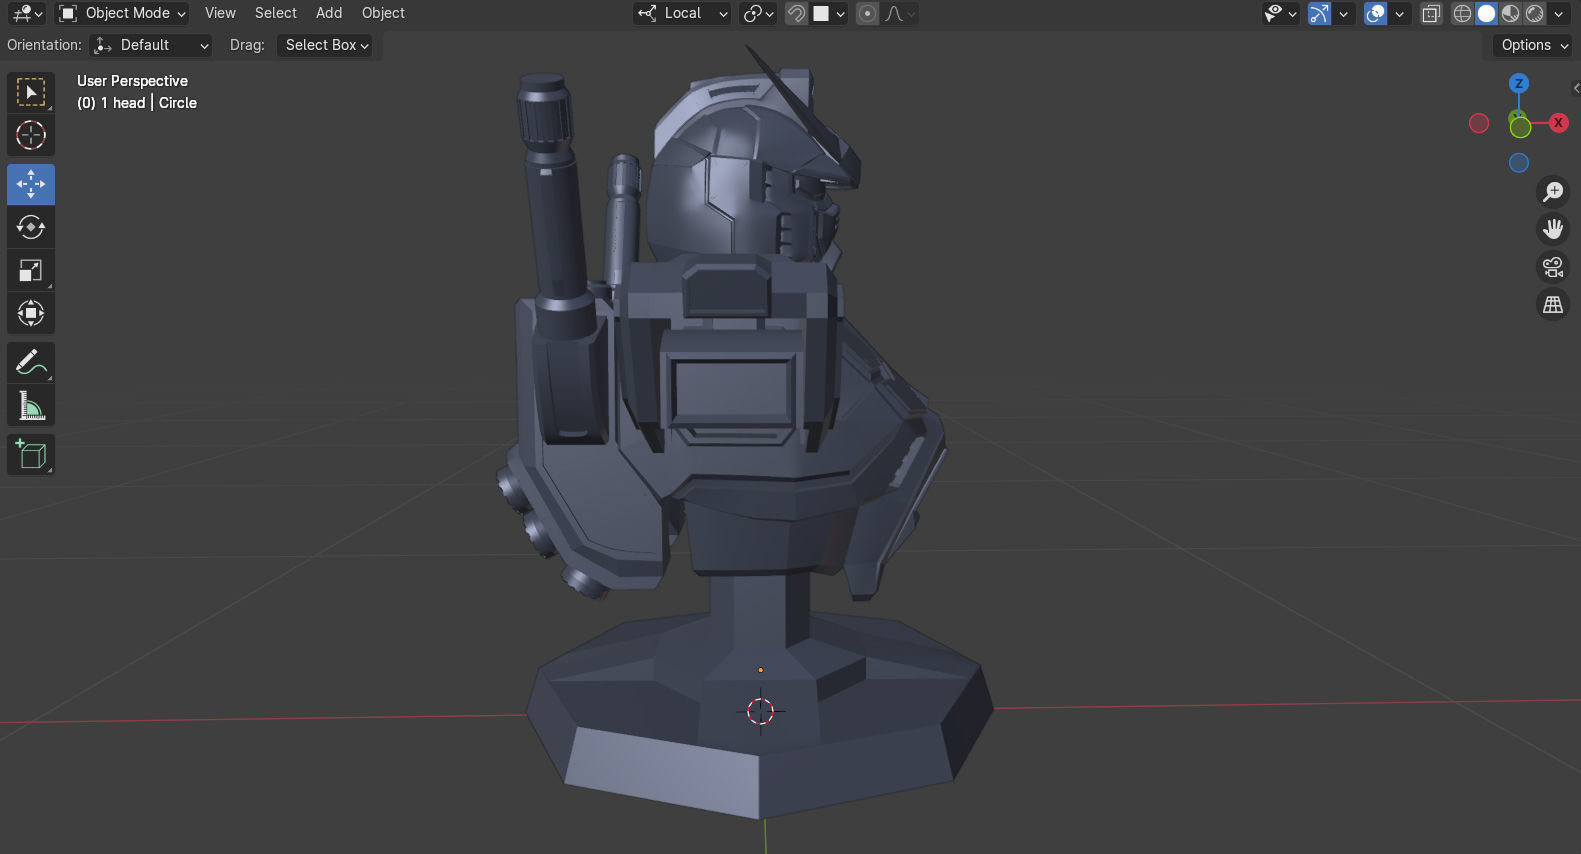Screen dimensions: 1581x854
Task: Click the negative X red circle on gizmo
Action: click(1479, 123)
